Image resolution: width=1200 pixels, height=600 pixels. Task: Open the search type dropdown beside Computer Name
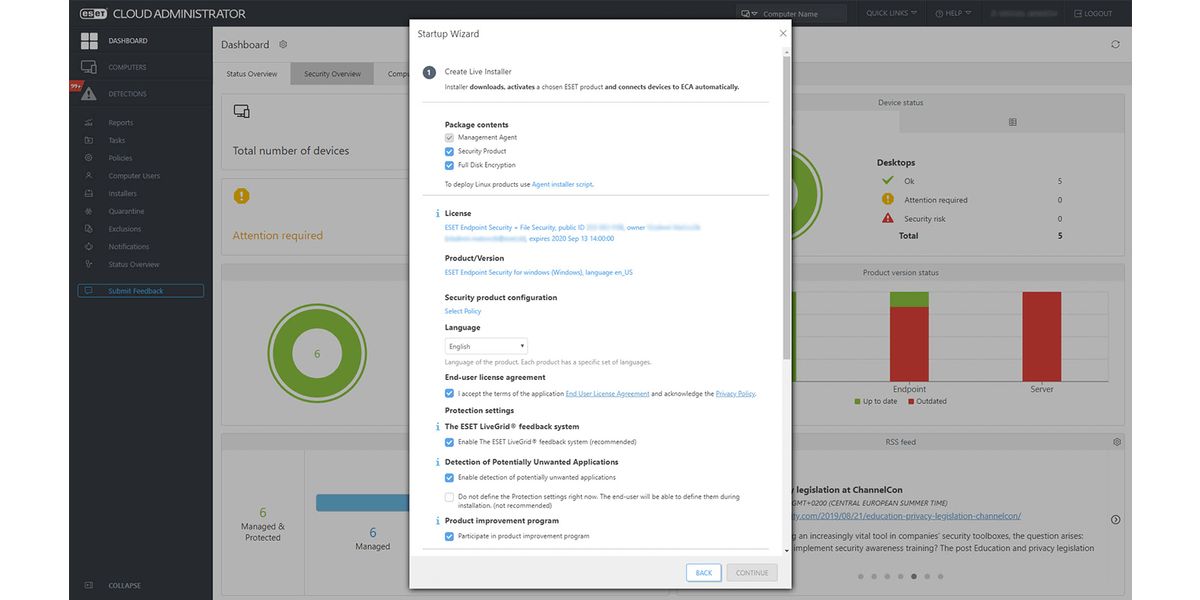coord(748,14)
